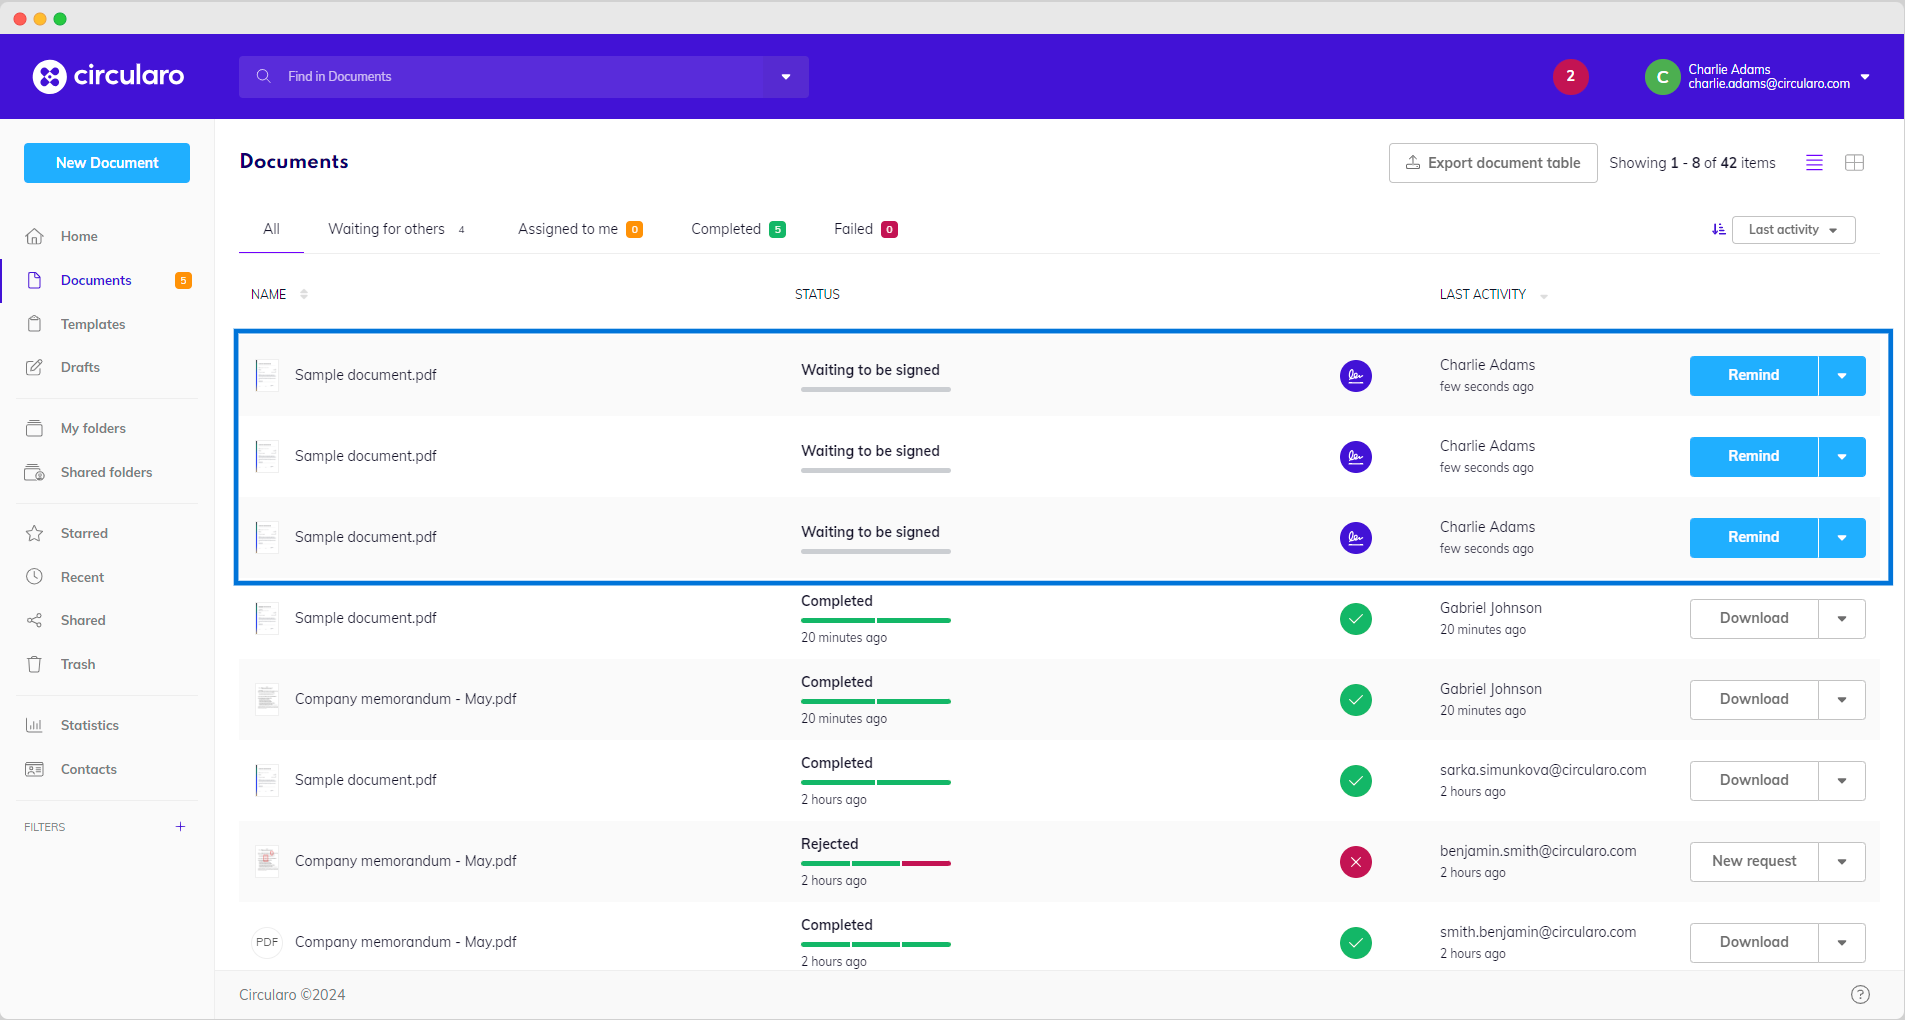Toggle sort direction icon beside Last activity
Screen dimensions: 1905x1020
(1718, 230)
